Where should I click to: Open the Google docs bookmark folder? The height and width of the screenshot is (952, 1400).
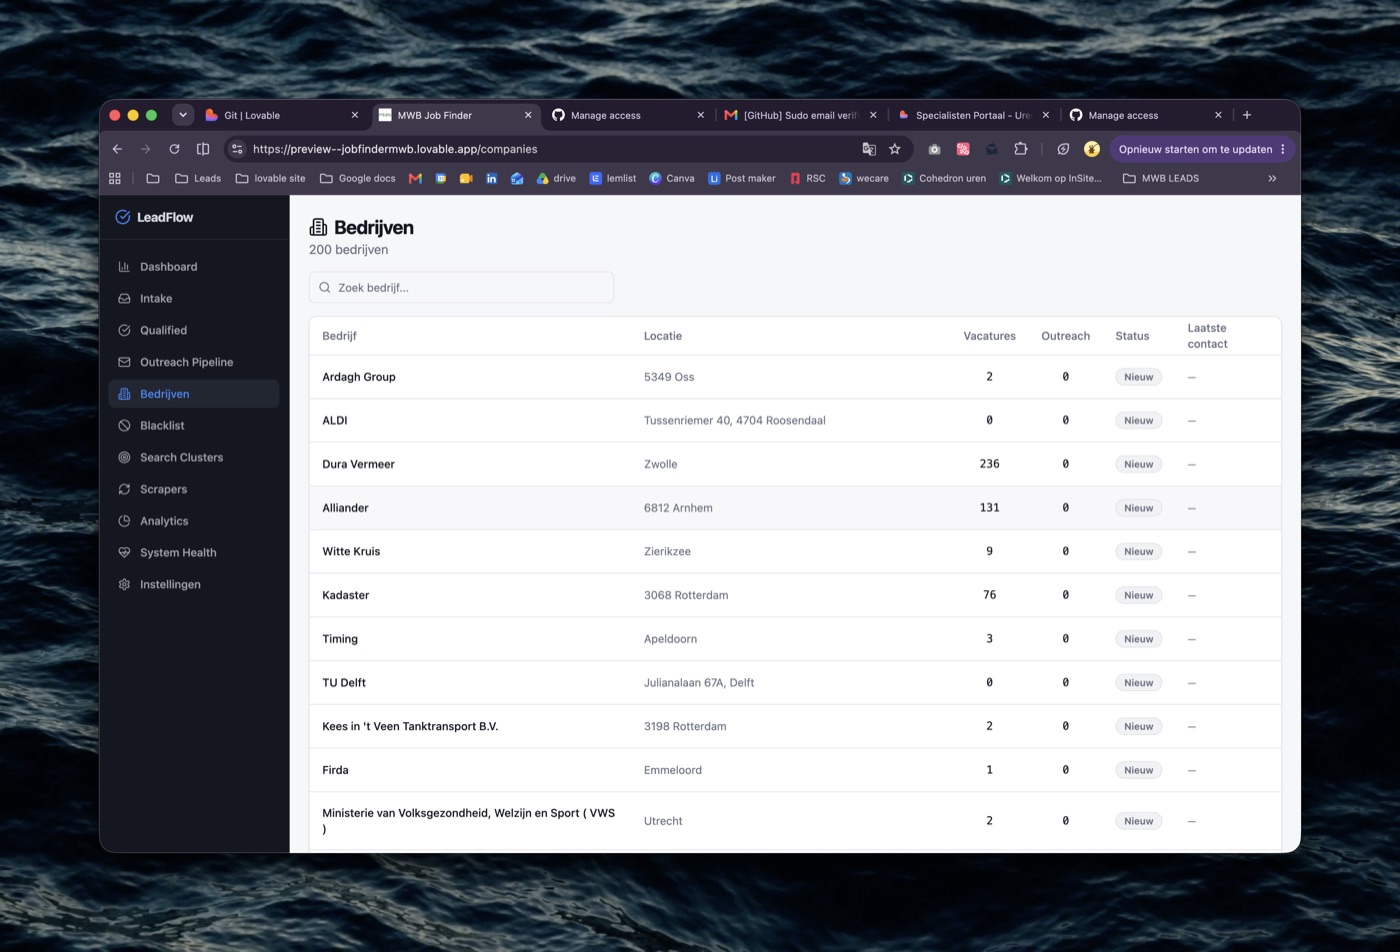coord(358,178)
